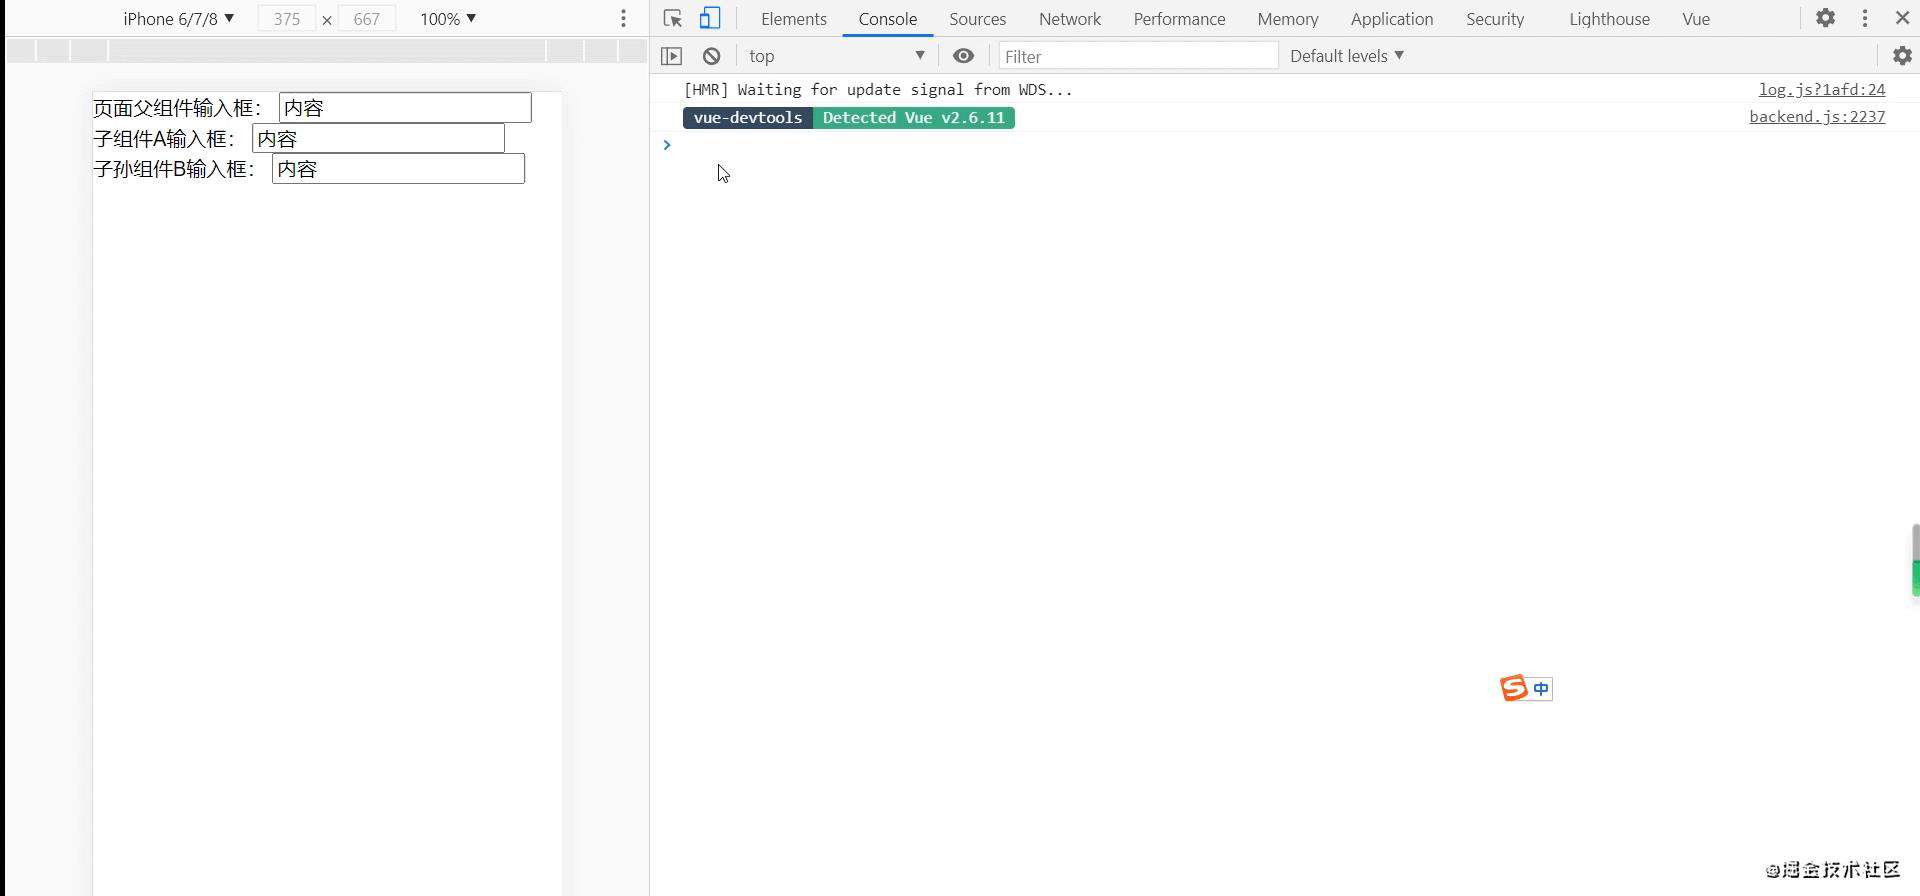Focus the 页面父组件输入框 input
The image size is (1920, 896).
[405, 107]
